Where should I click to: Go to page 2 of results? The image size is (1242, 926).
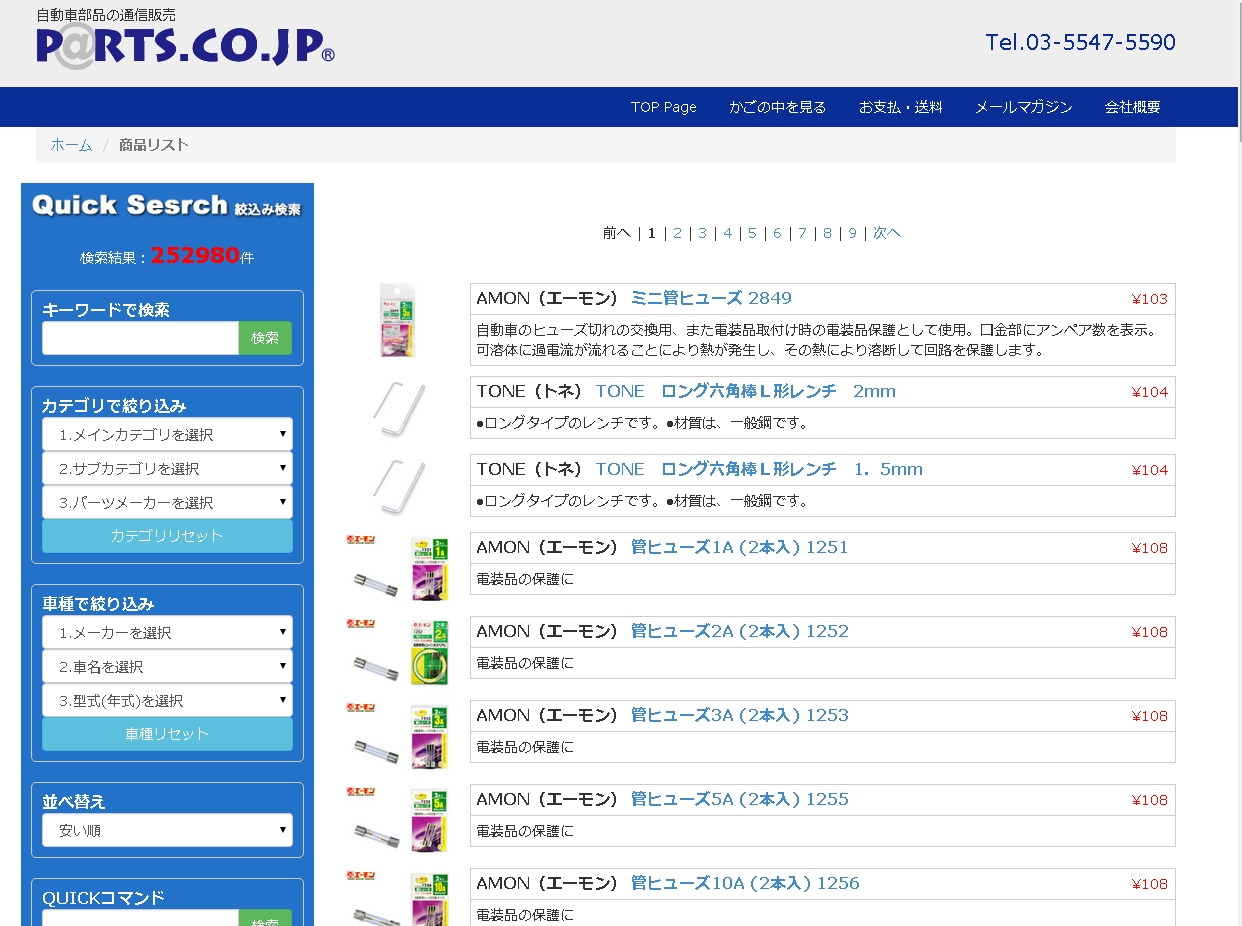pyautogui.click(x=677, y=233)
